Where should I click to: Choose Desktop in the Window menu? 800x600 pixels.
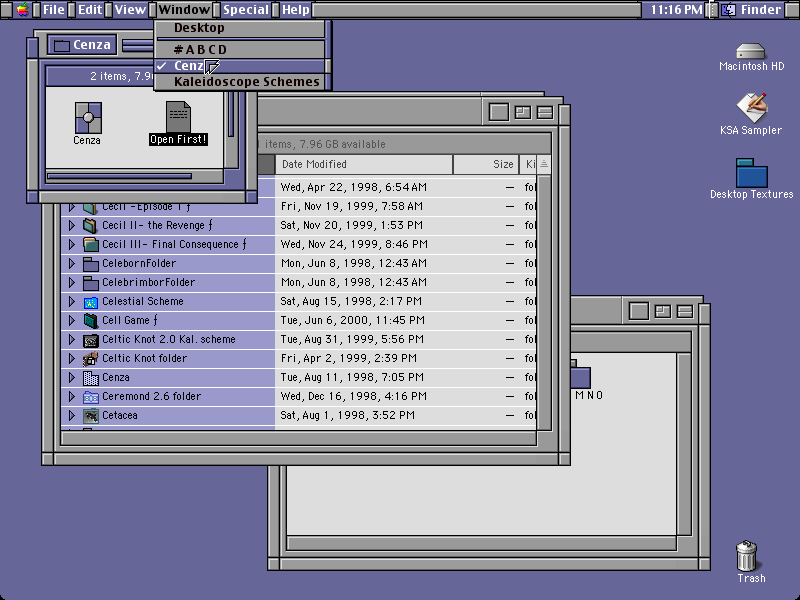click(240, 28)
